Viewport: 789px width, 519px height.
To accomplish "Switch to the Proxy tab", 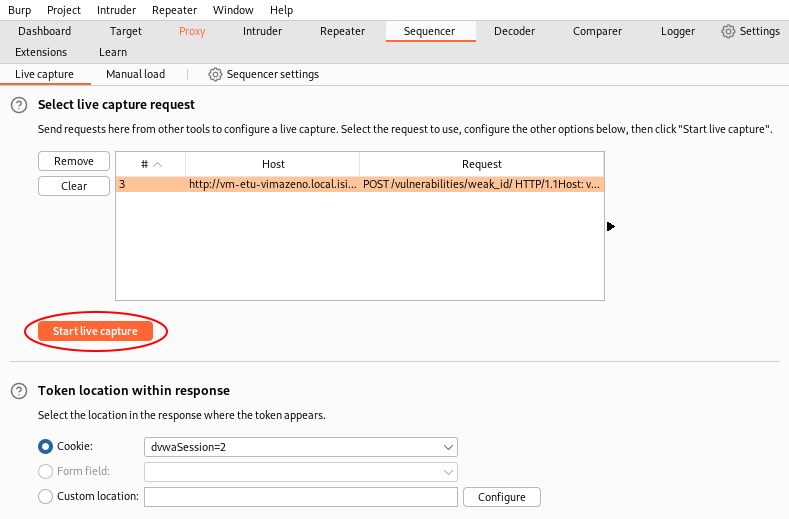I will coord(192,31).
